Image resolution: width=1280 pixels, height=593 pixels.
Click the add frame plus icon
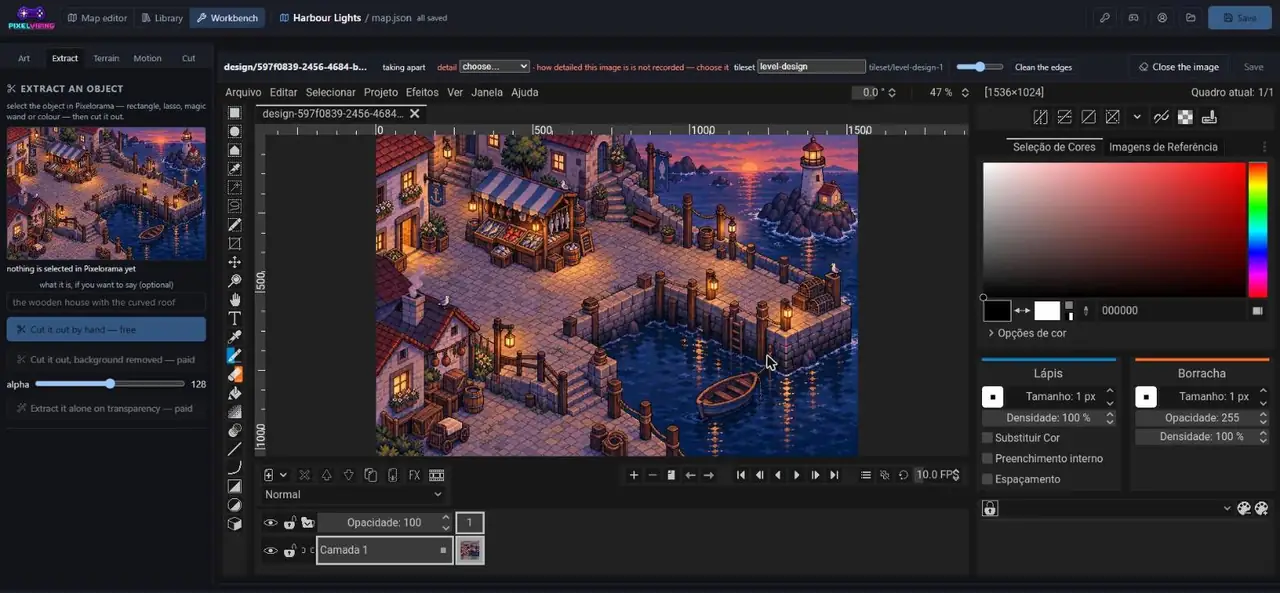(633, 475)
